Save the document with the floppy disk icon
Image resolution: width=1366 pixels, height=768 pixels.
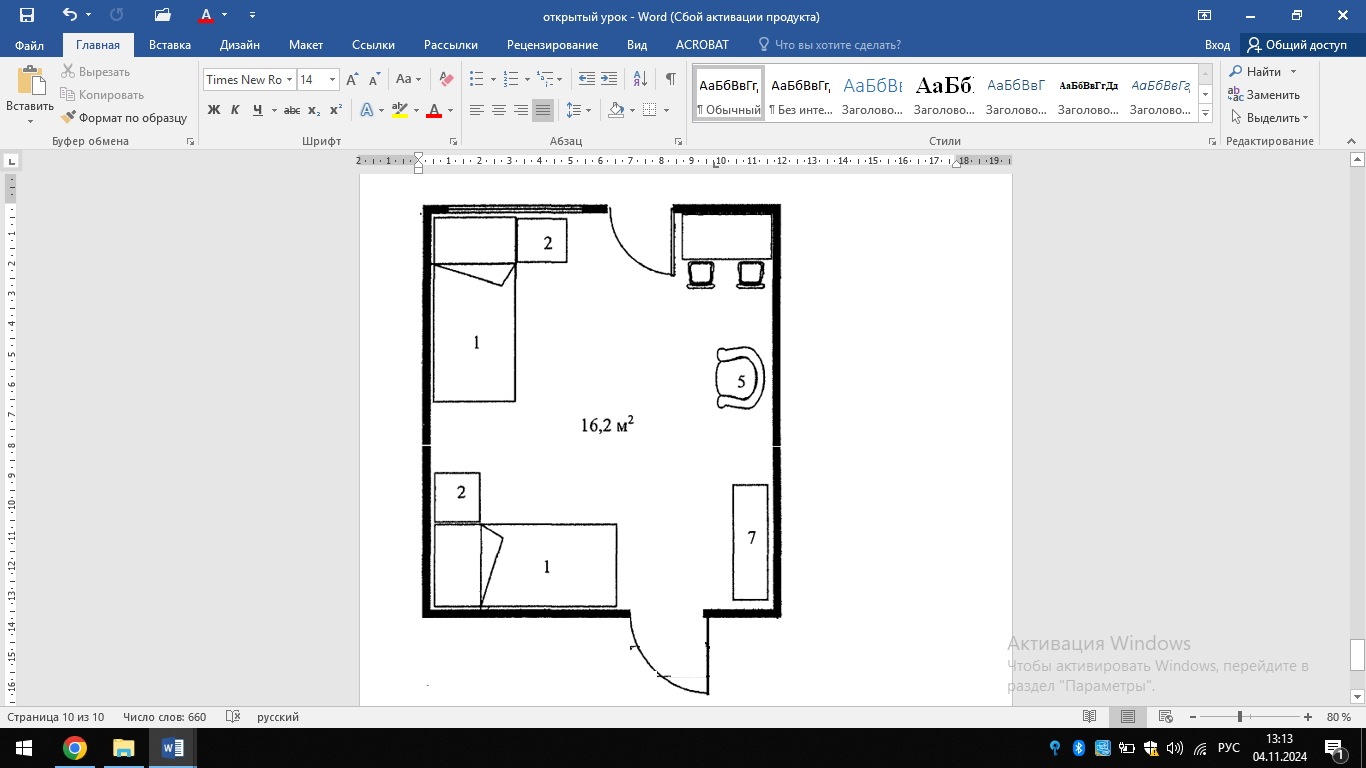[27, 15]
